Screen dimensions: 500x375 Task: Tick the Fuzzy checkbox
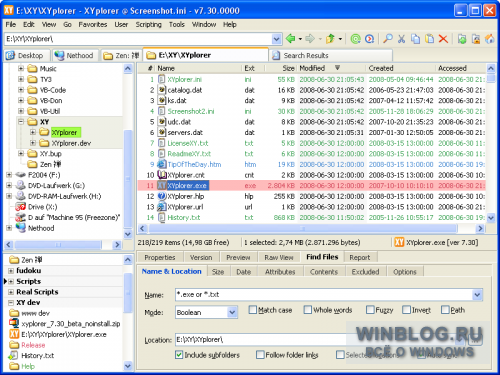pyautogui.click(x=370, y=310)
